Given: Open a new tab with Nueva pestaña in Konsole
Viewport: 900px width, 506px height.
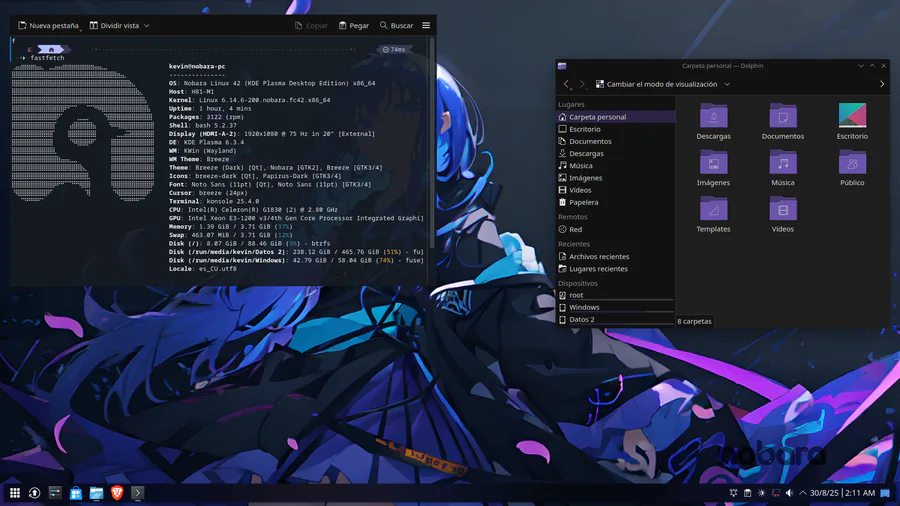Looking at the screenshot, I should (48, 25).
